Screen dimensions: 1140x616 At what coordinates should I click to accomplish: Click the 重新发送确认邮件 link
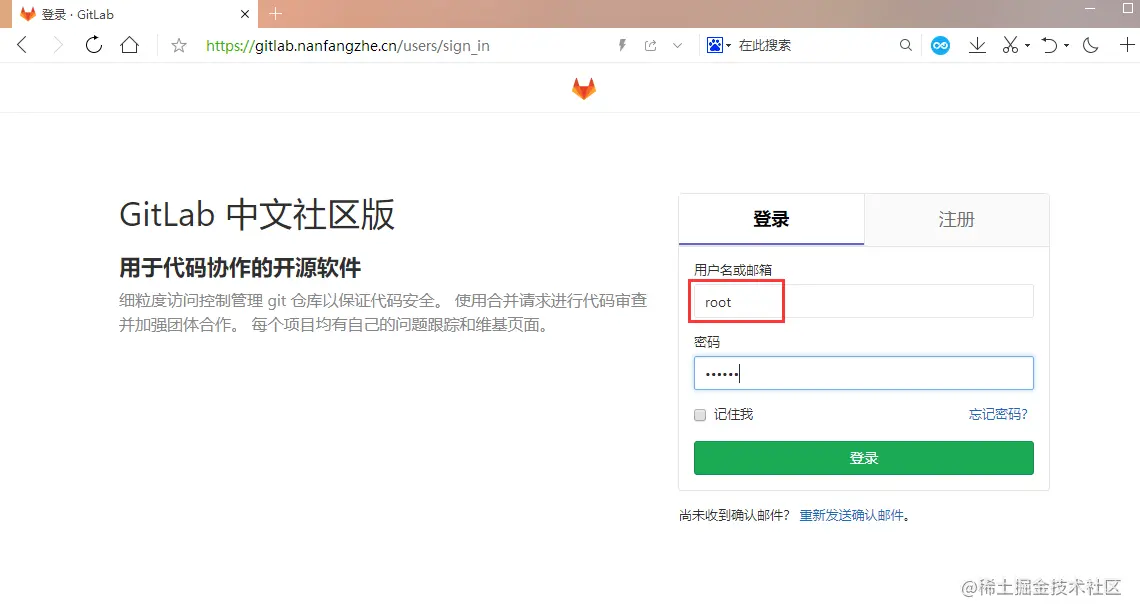[x=852, y=515]
